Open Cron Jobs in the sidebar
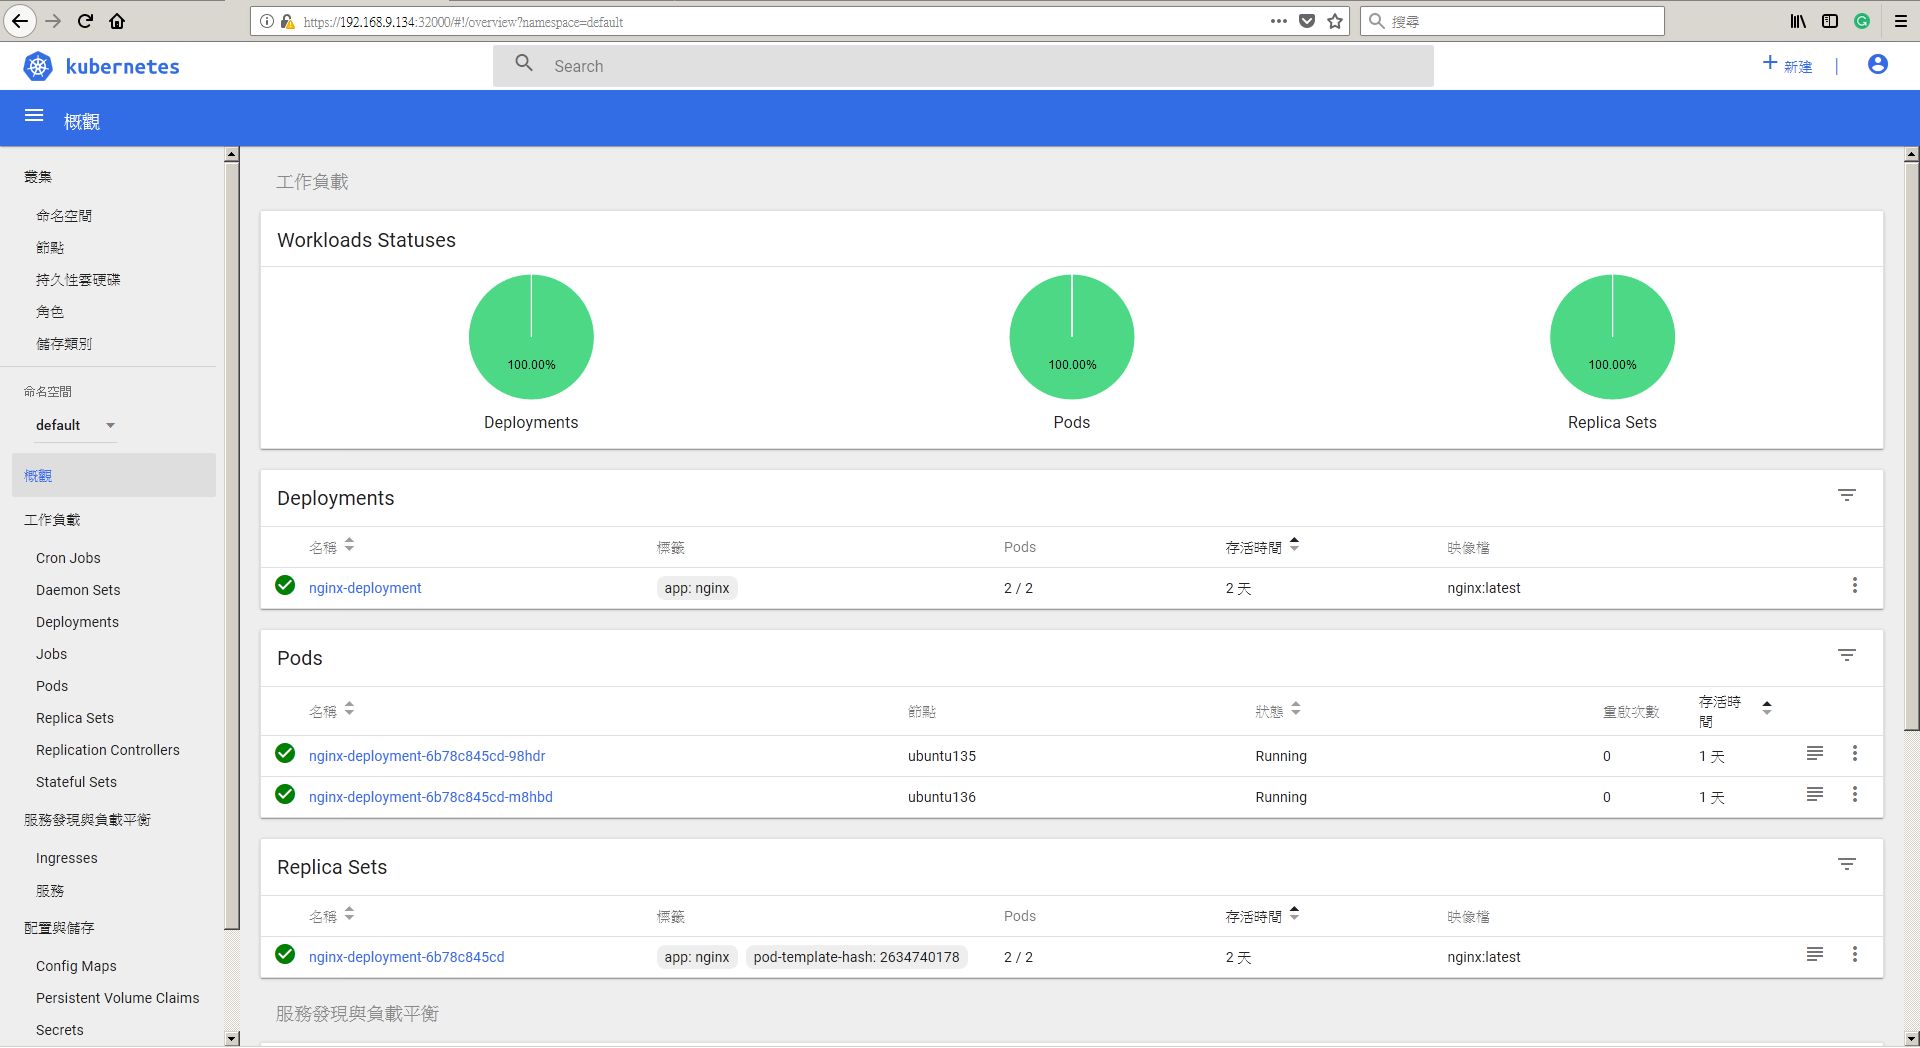The height and width of the screenshot is (1048, 1920). coord(68,558)
